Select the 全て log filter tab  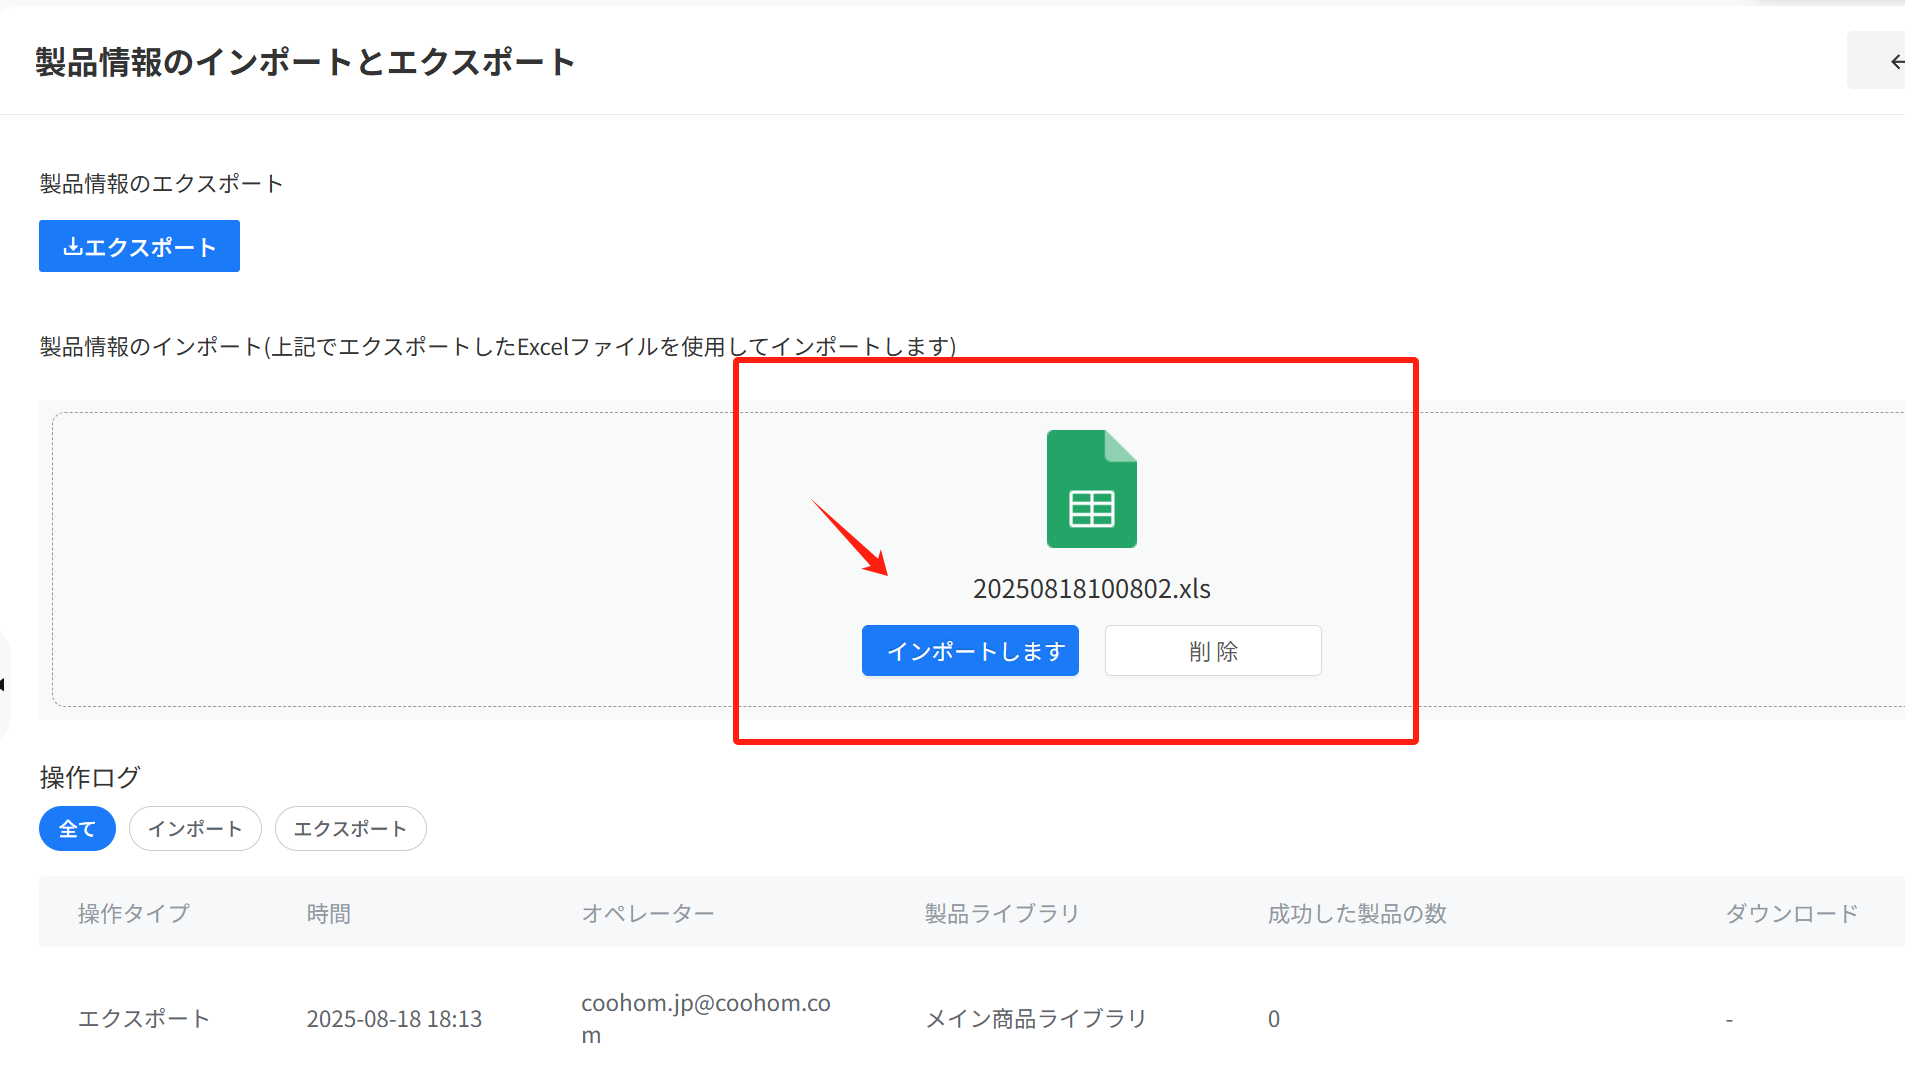click(x=77, y=829)
